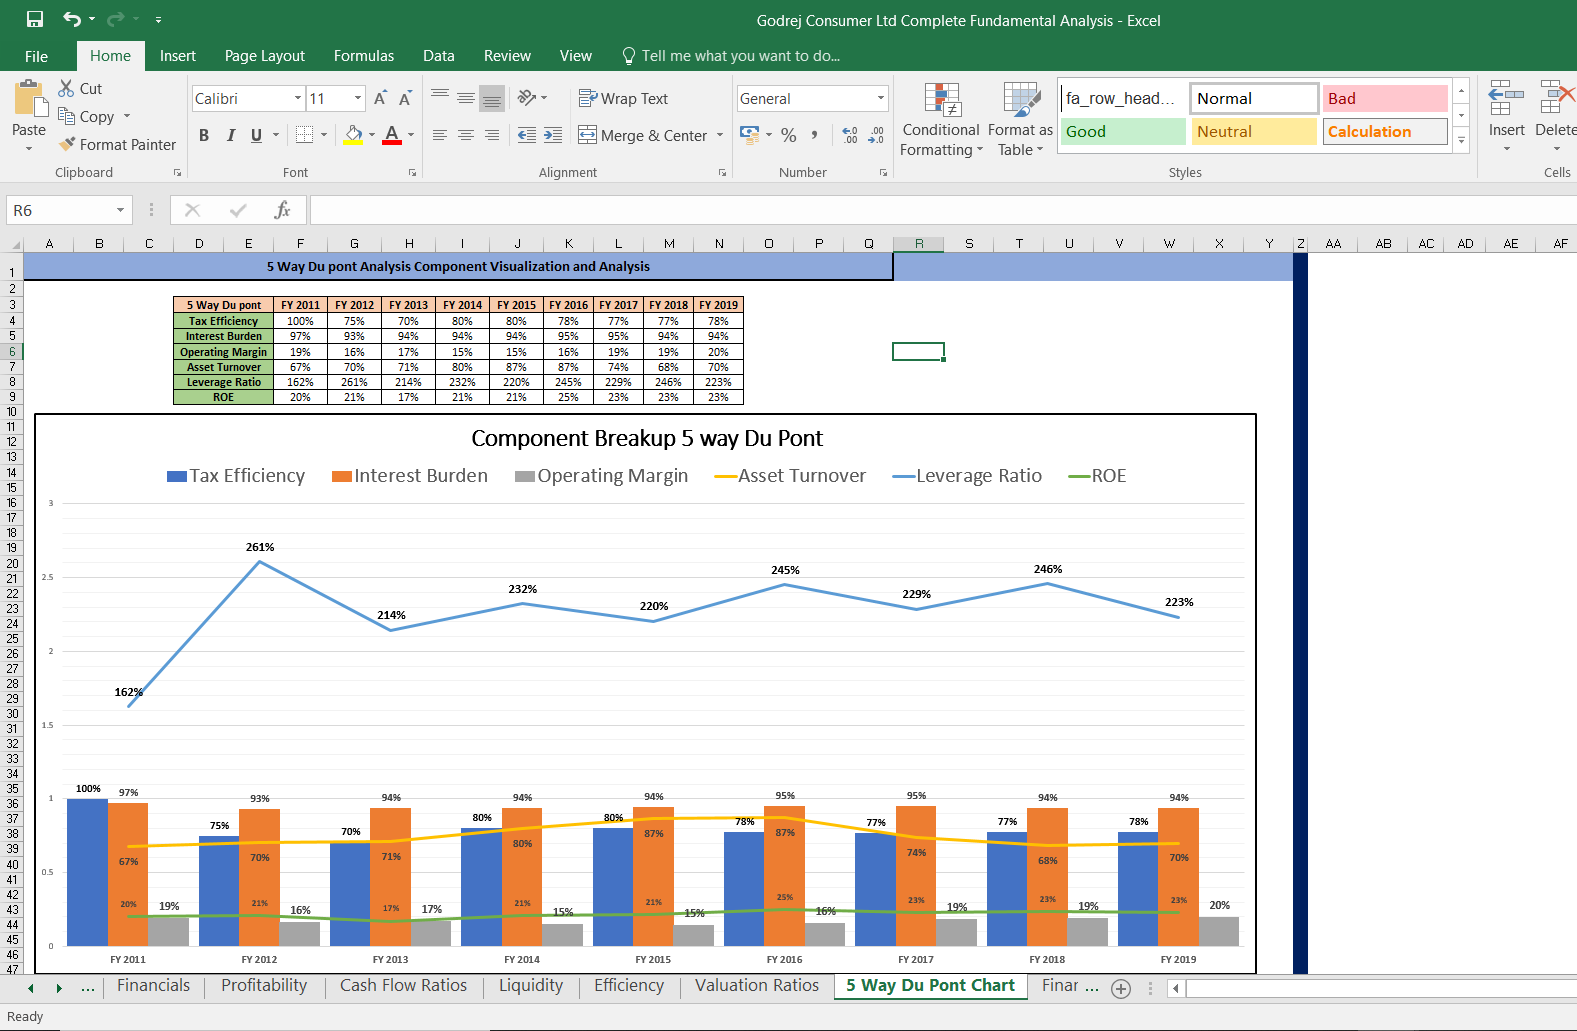Click the Orientation text angle icon
The width and height of the screenshot is (1577, 1031).
pos(527,98)
